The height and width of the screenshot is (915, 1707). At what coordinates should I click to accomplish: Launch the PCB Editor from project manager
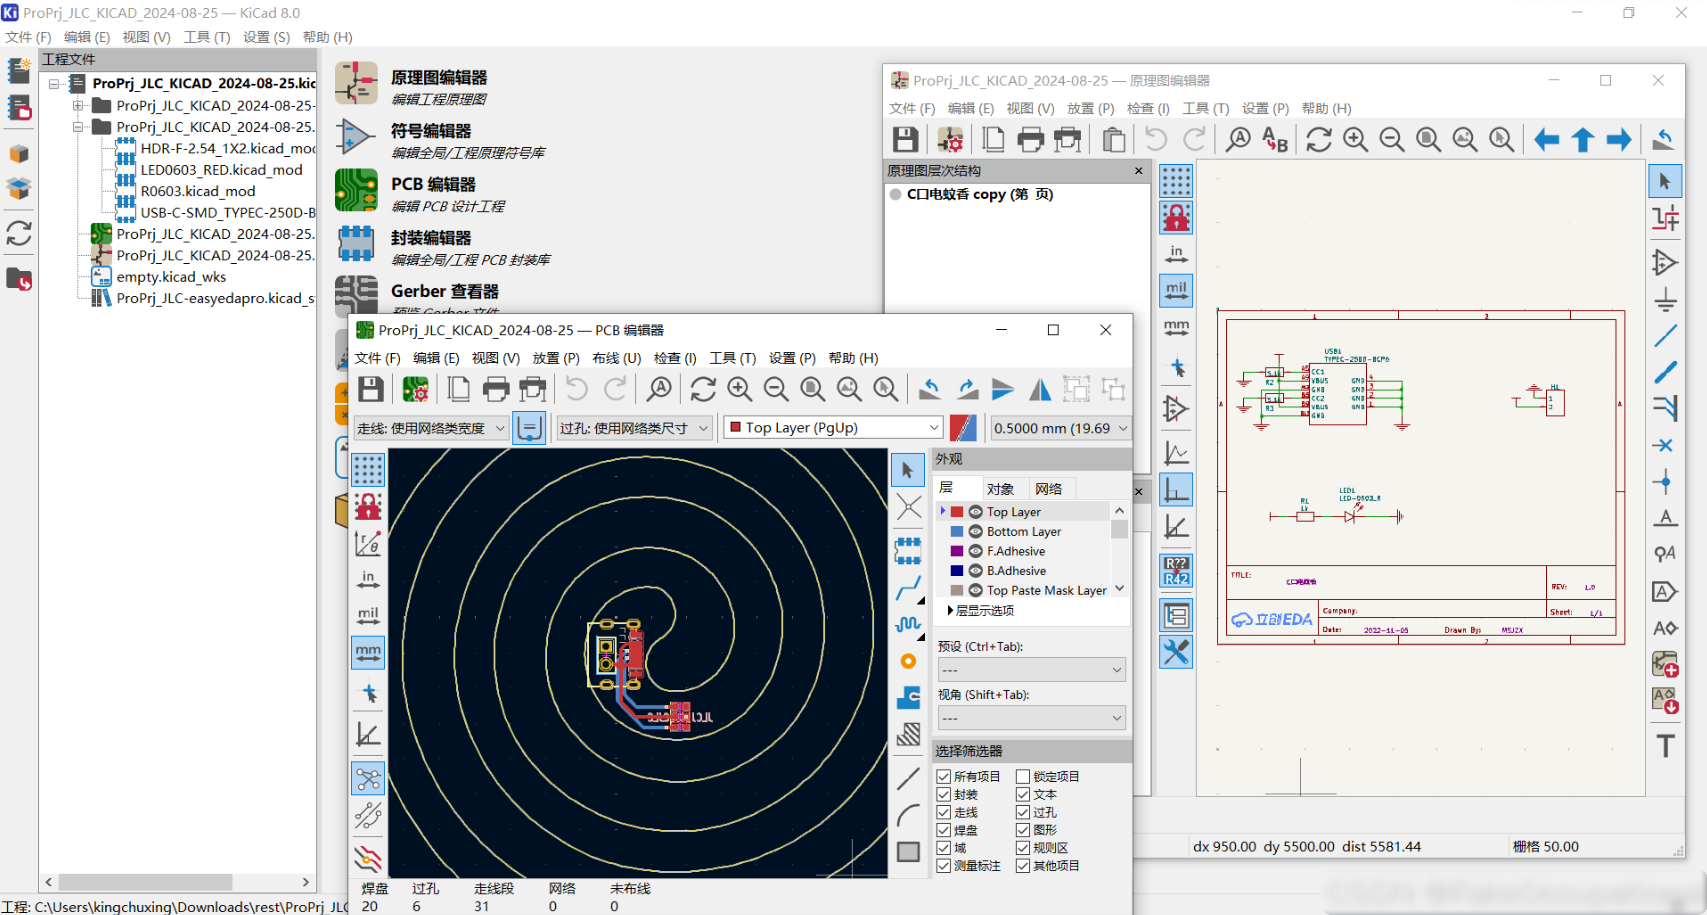pyautogui.click(x=356, y=190)
